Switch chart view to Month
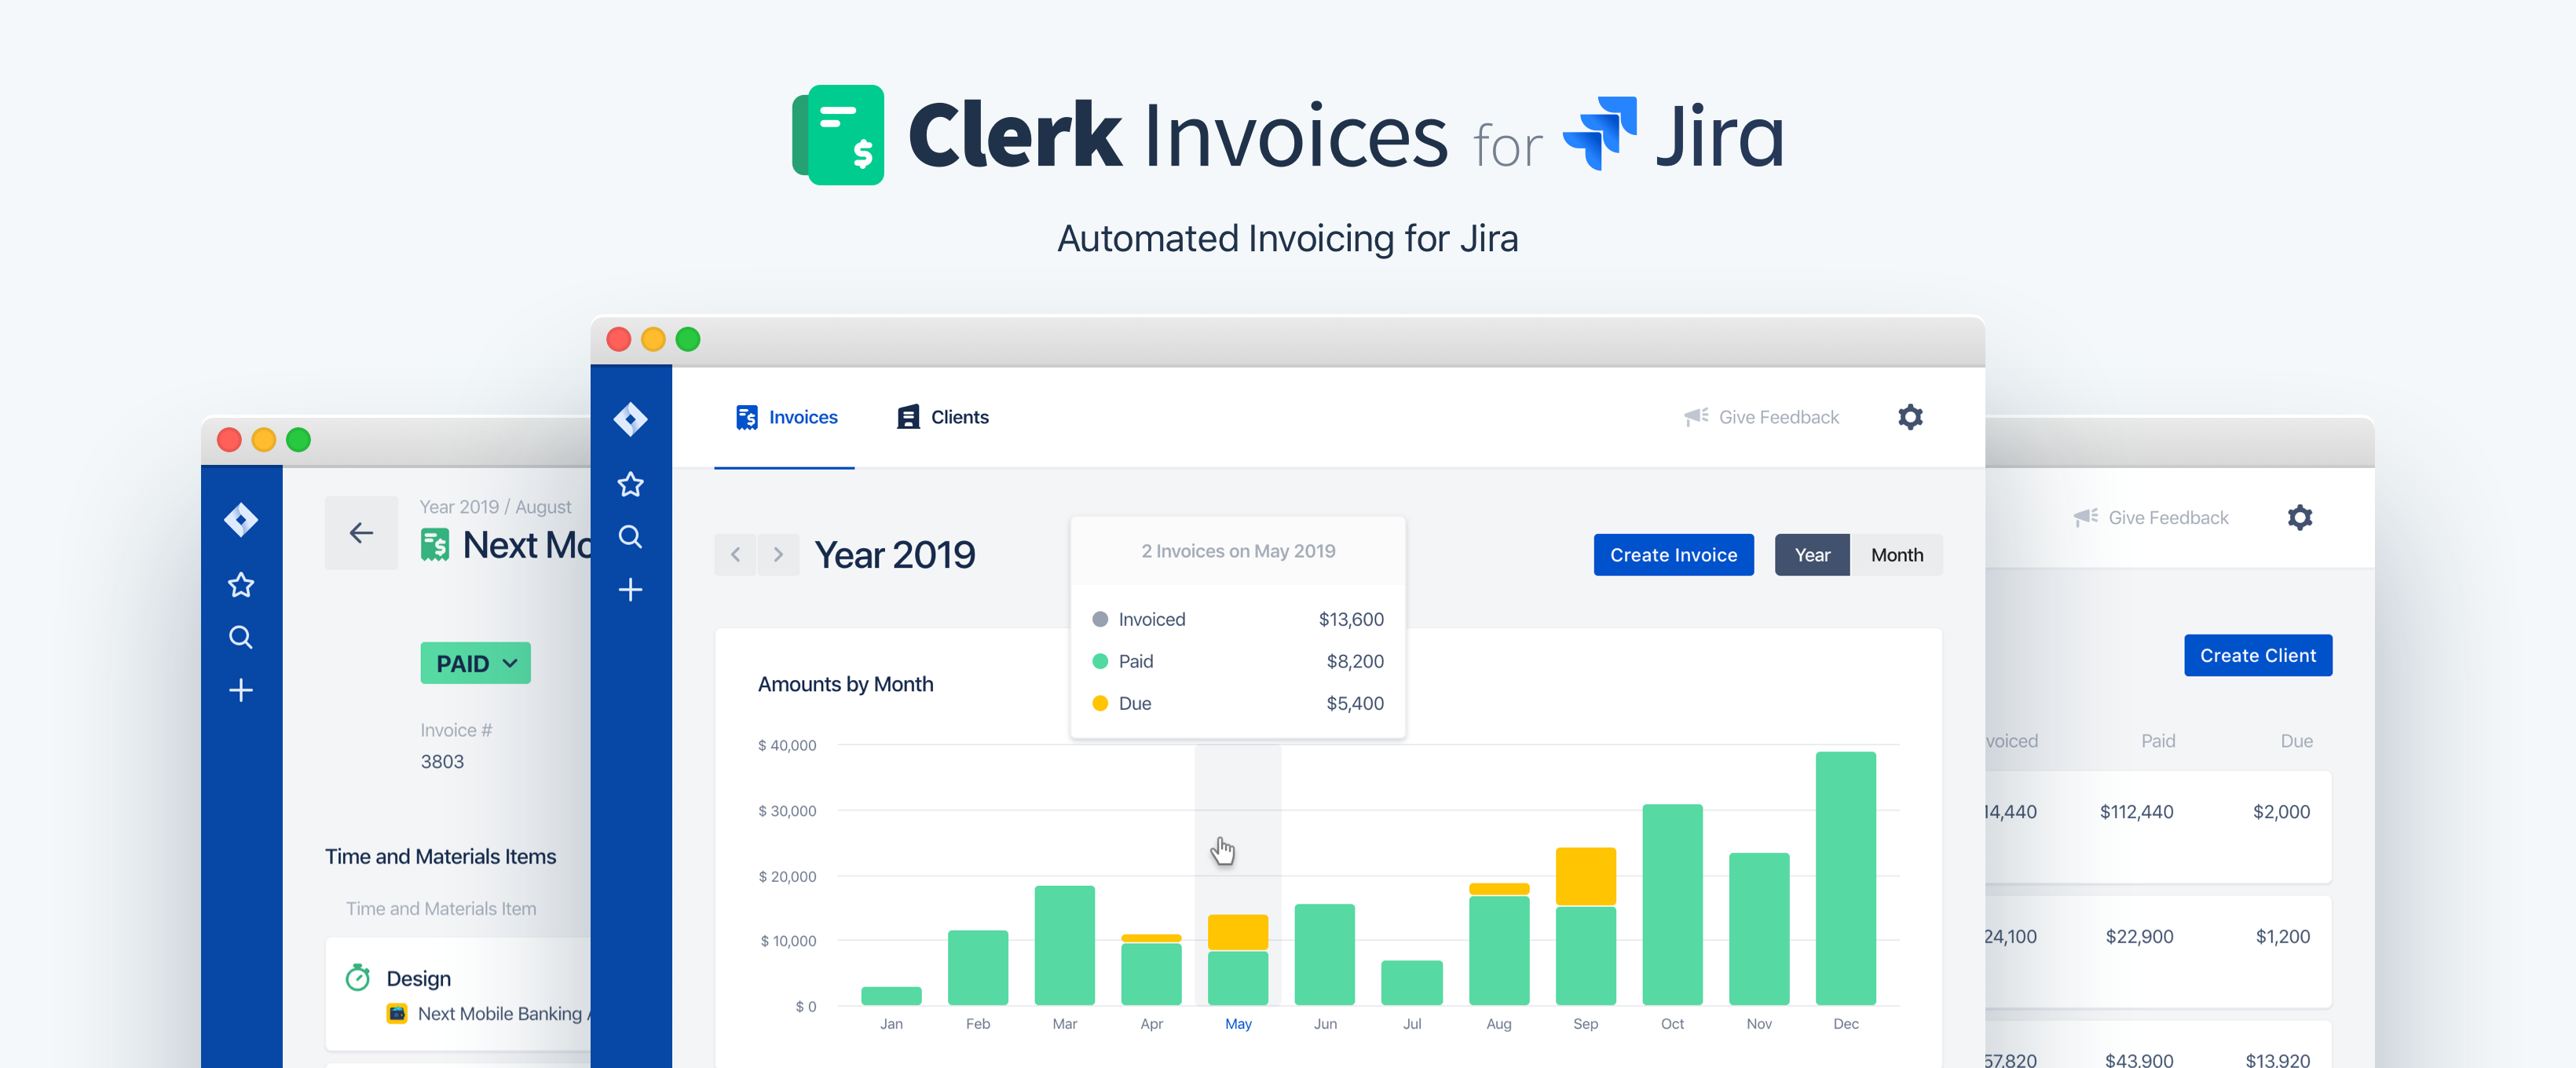Screen dimensions: 2576x1068 coord(1897,554)
